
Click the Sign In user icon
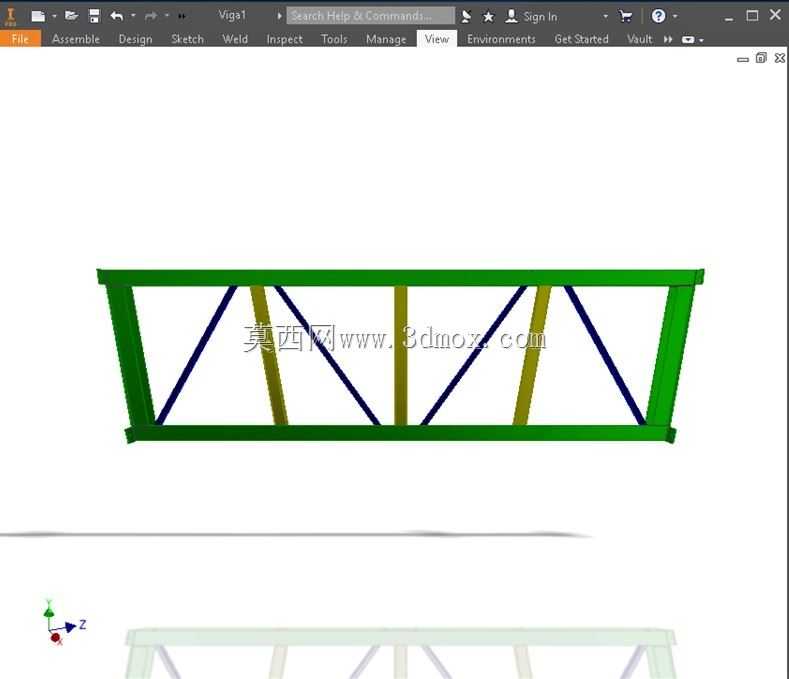pyautogui.click(x=511, y=16)
